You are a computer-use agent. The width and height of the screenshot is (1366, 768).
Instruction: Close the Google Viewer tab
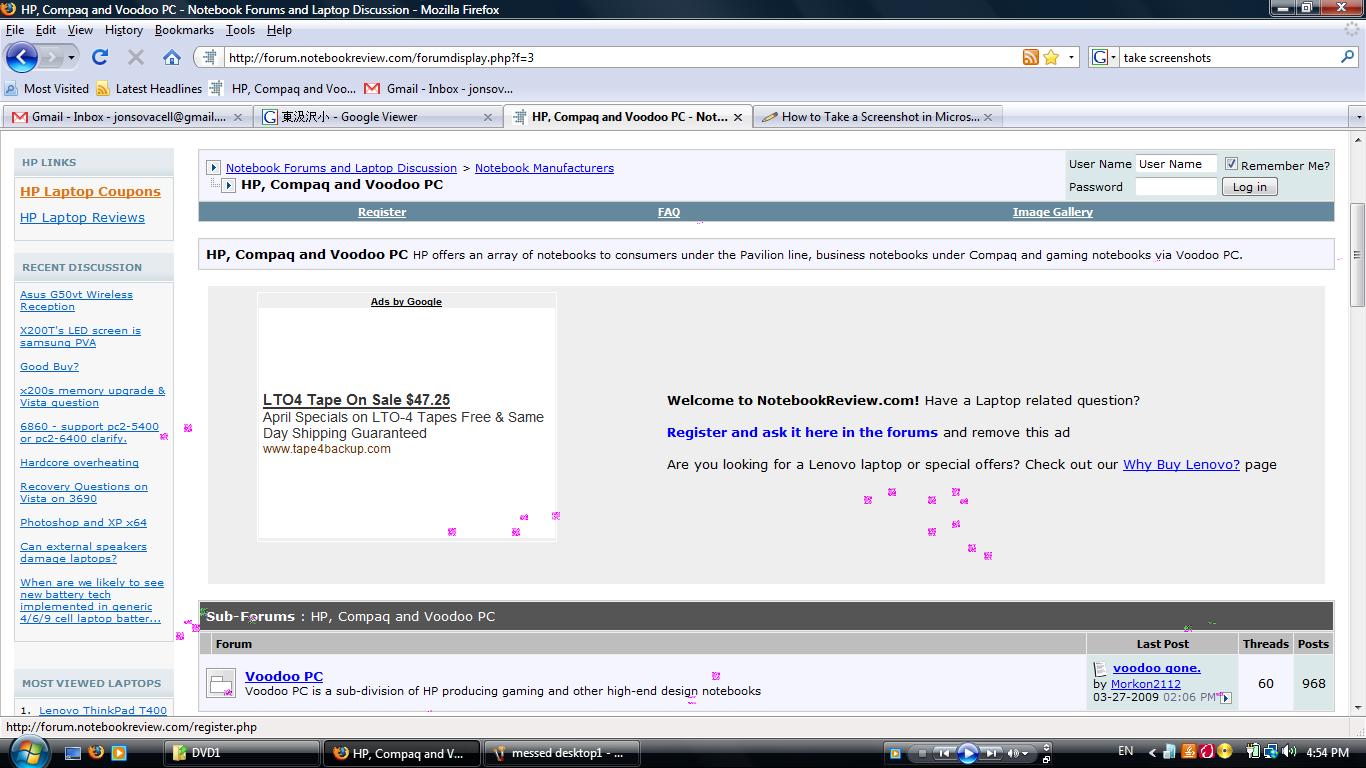488,117
